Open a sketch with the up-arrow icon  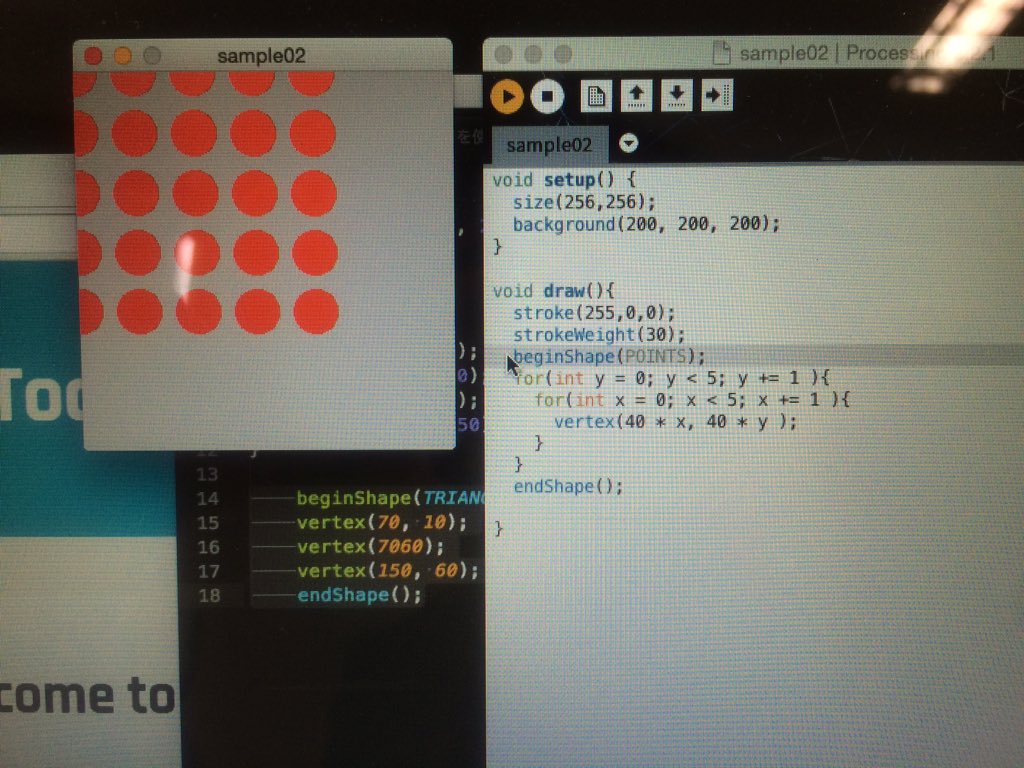(x=636, y=96)
